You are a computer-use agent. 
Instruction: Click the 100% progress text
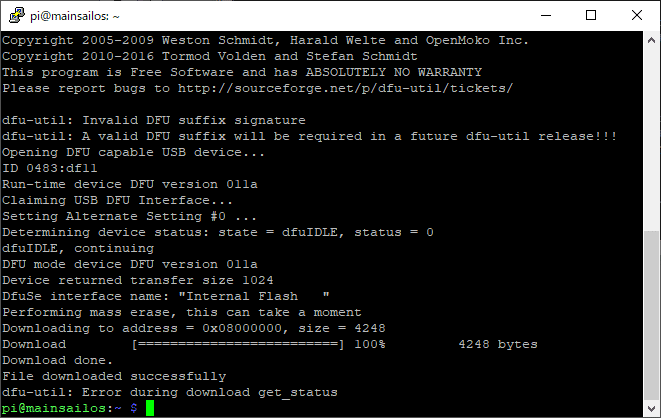point(369,344)
